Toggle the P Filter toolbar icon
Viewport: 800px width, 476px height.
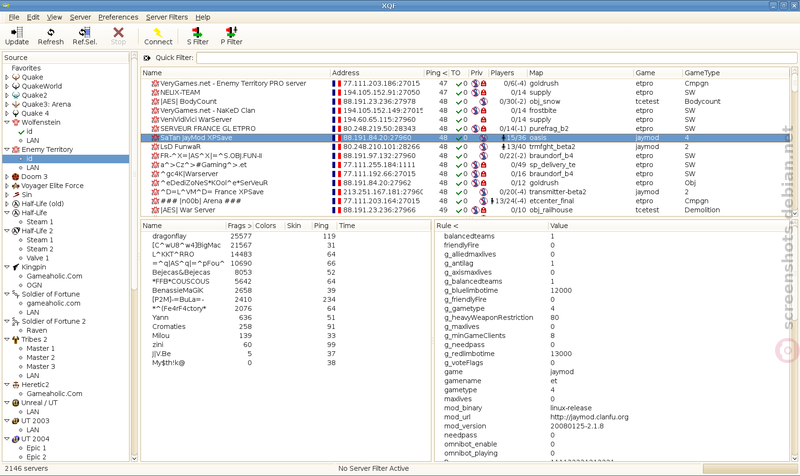click(231, 32)
